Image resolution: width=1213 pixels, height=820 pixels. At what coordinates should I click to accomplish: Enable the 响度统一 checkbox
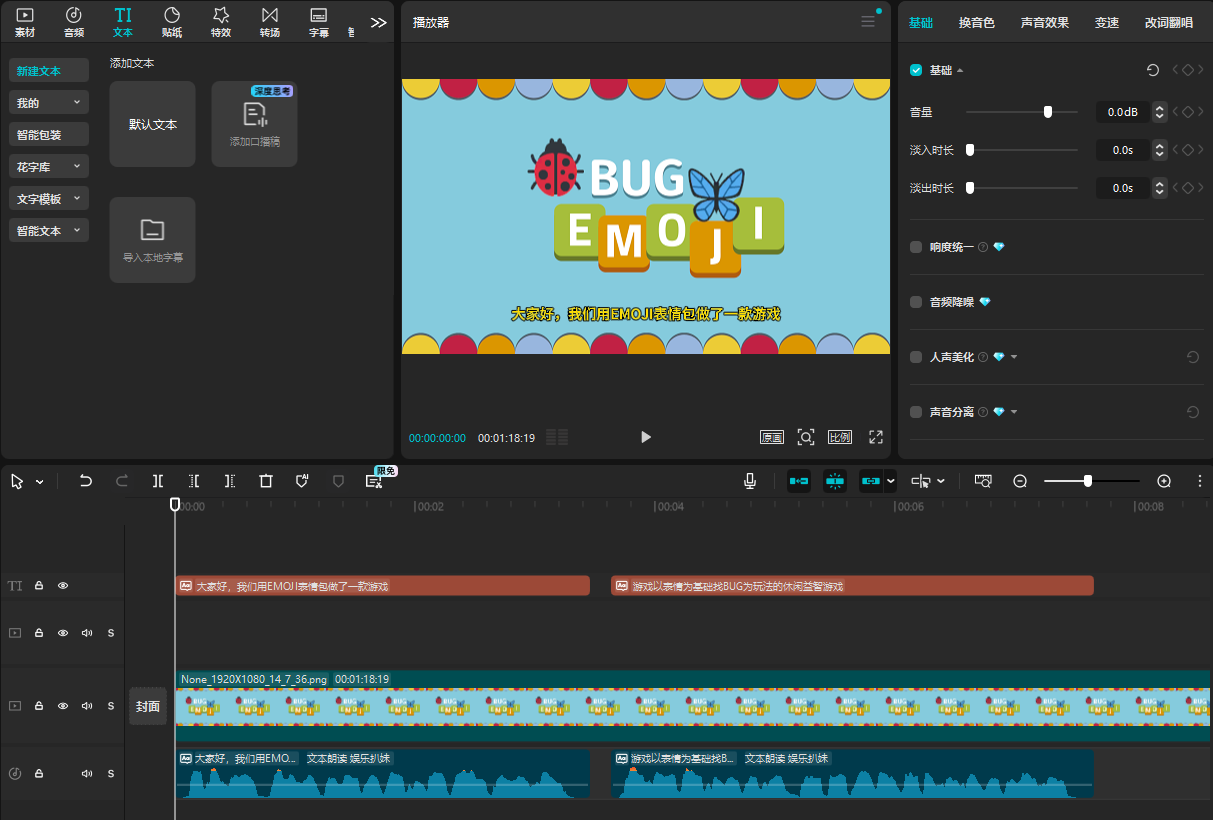click(x=916, y=247)
